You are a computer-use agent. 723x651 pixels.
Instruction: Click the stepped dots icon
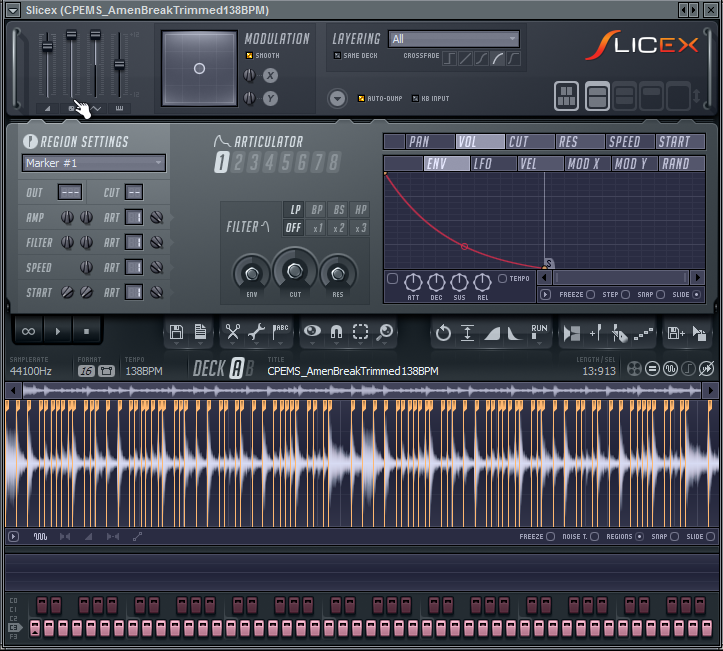click(643, 334)
